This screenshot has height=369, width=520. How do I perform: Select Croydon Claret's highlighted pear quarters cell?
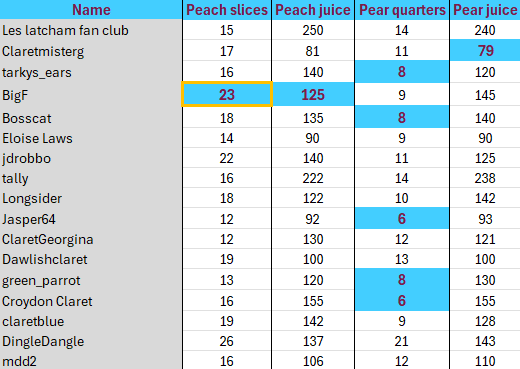click(402, 300)
